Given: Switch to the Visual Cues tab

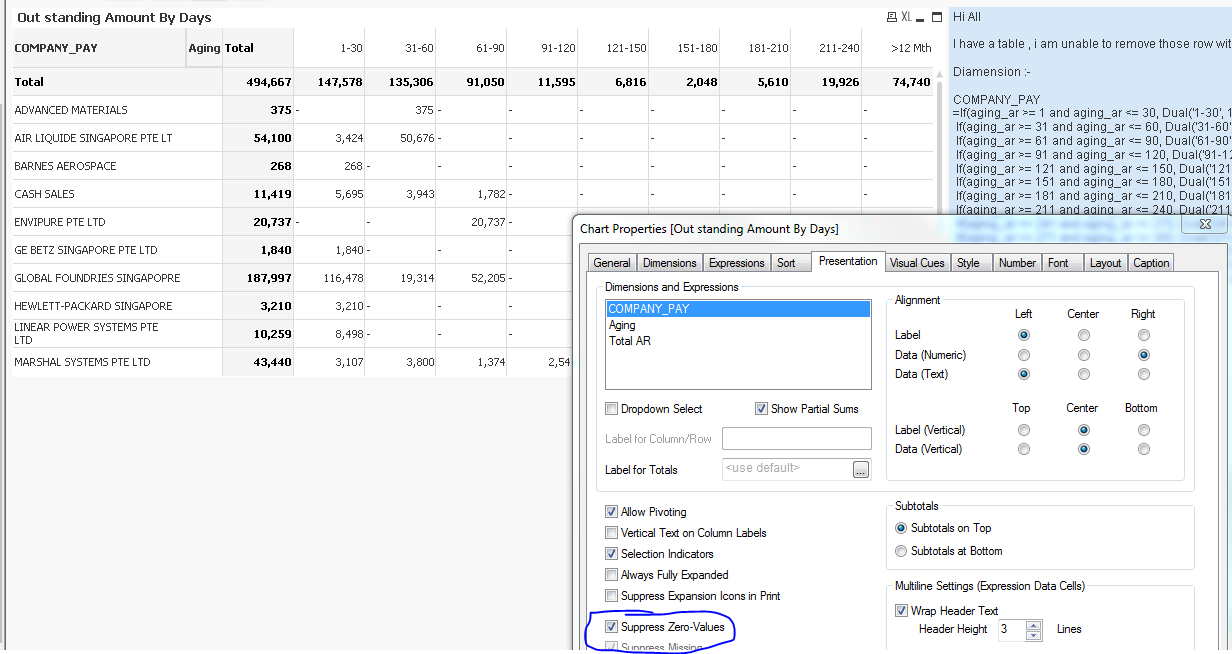Looking at the screenshot, I should 917,263.
